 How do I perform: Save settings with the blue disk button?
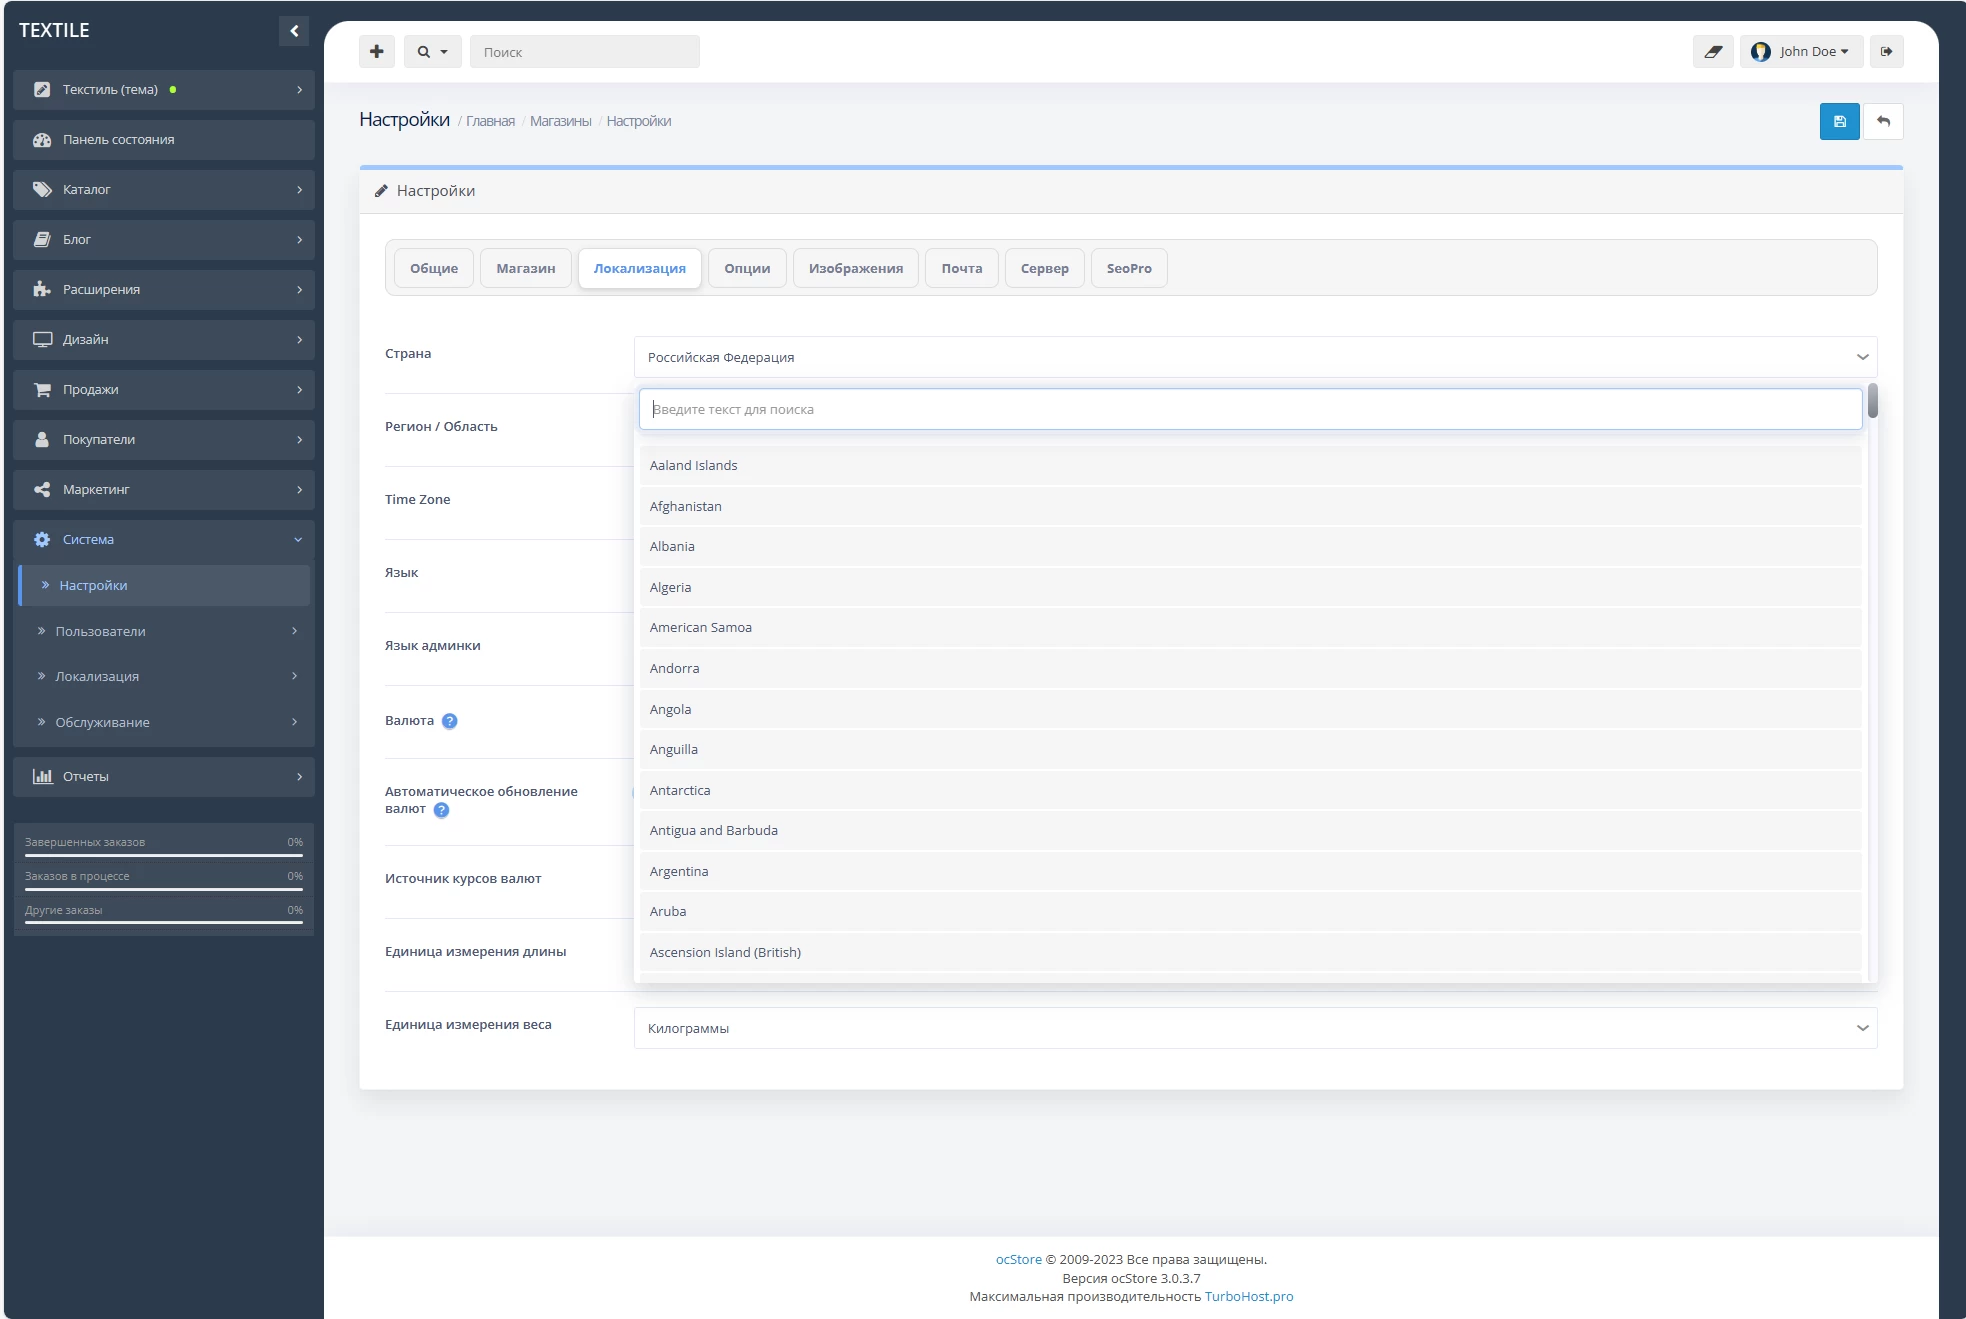(x=1840, y=121)
